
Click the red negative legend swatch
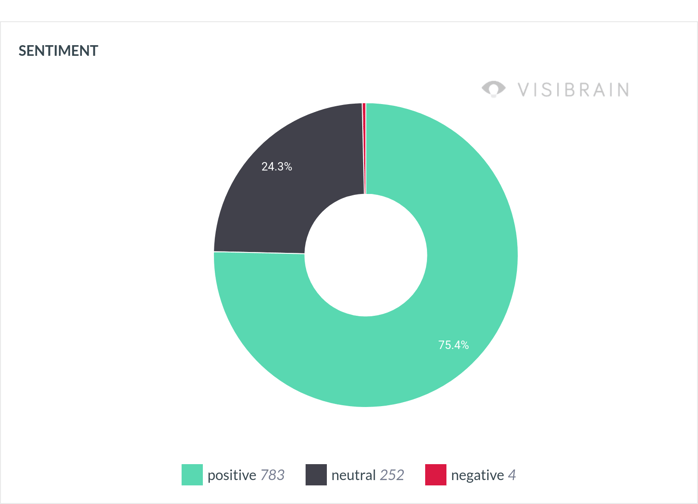(x=436, y=475)
